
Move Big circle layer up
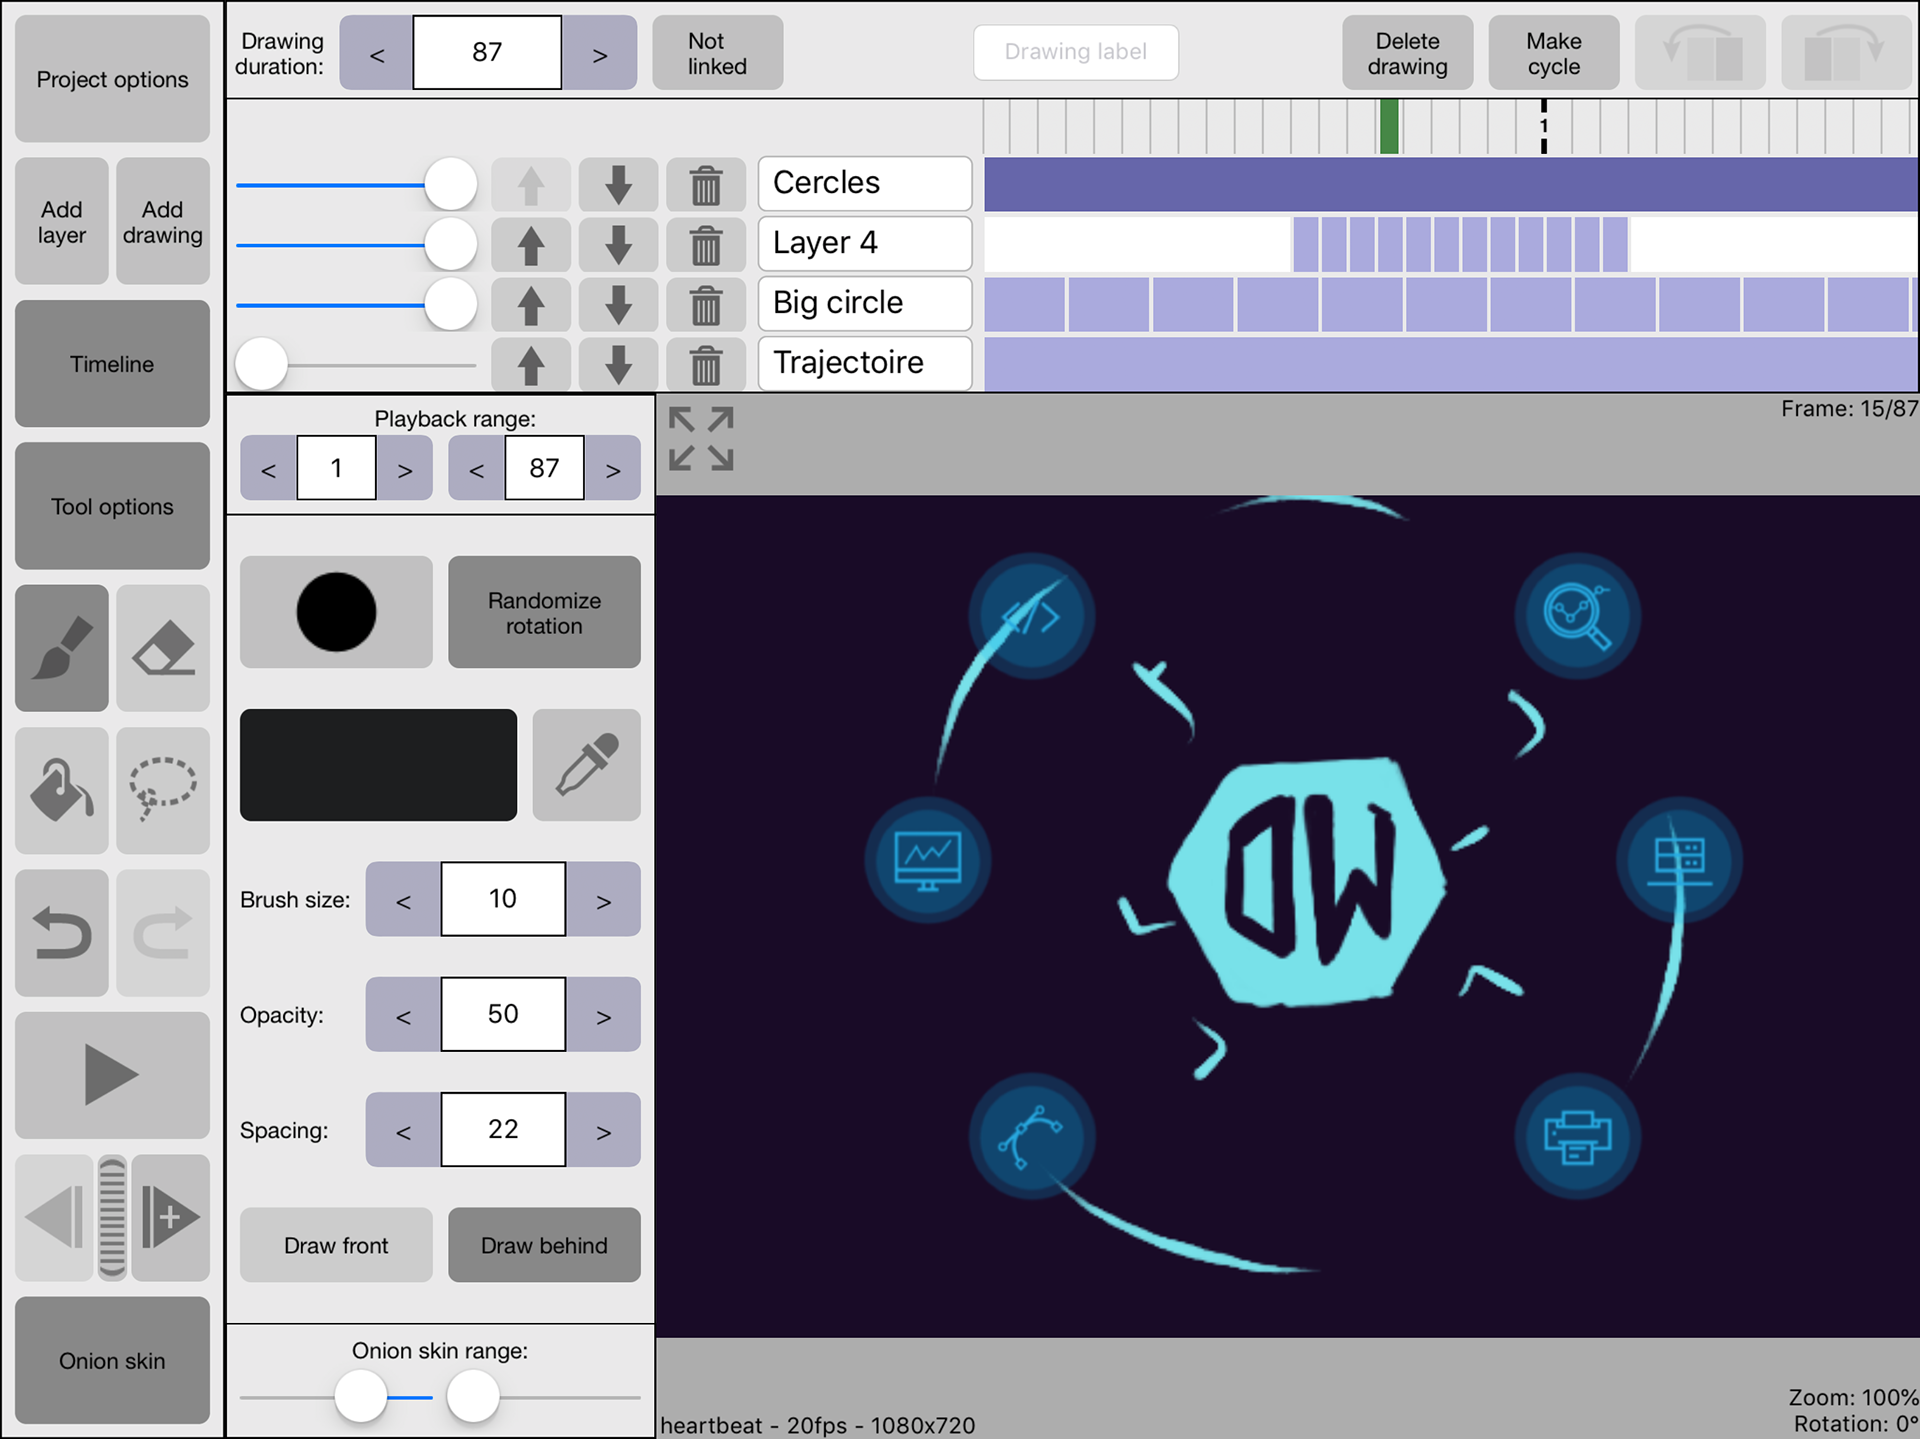[531, 305]
